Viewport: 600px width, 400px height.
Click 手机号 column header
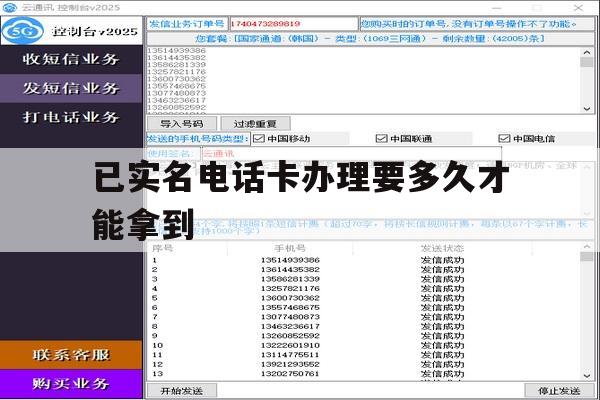(x=290, y=248)
